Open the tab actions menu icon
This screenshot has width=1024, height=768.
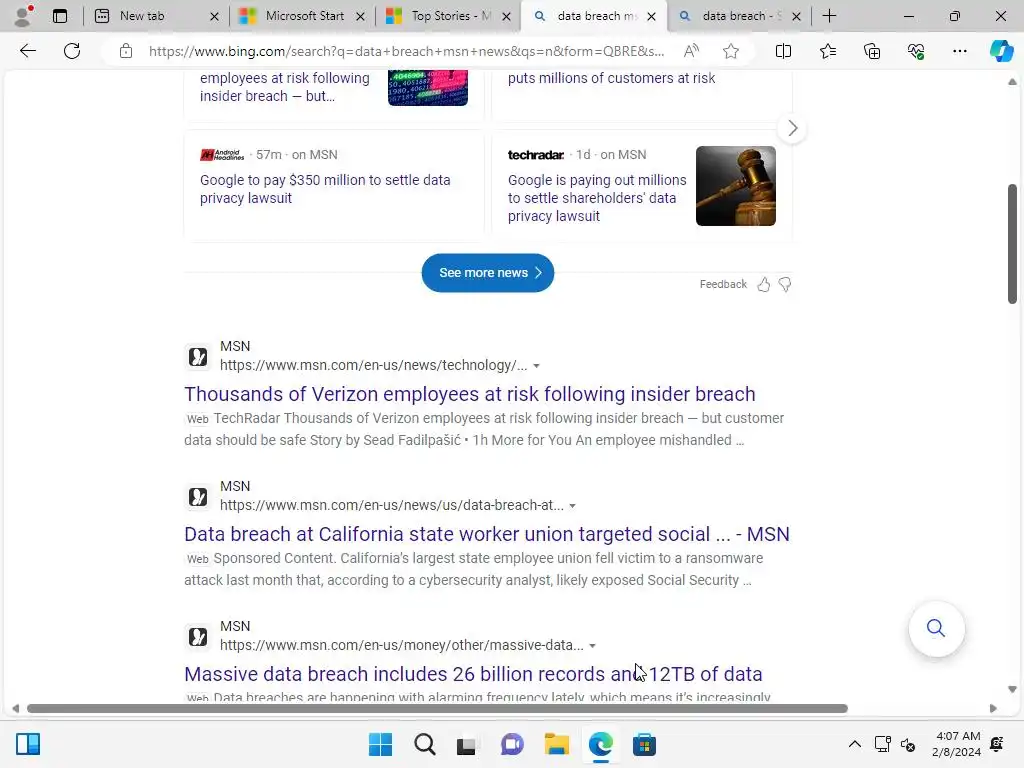60,16
